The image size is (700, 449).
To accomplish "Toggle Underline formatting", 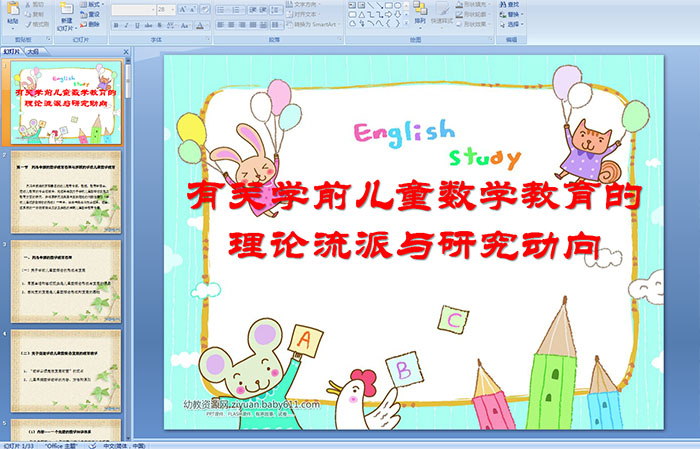I will (x=137, y=25).
